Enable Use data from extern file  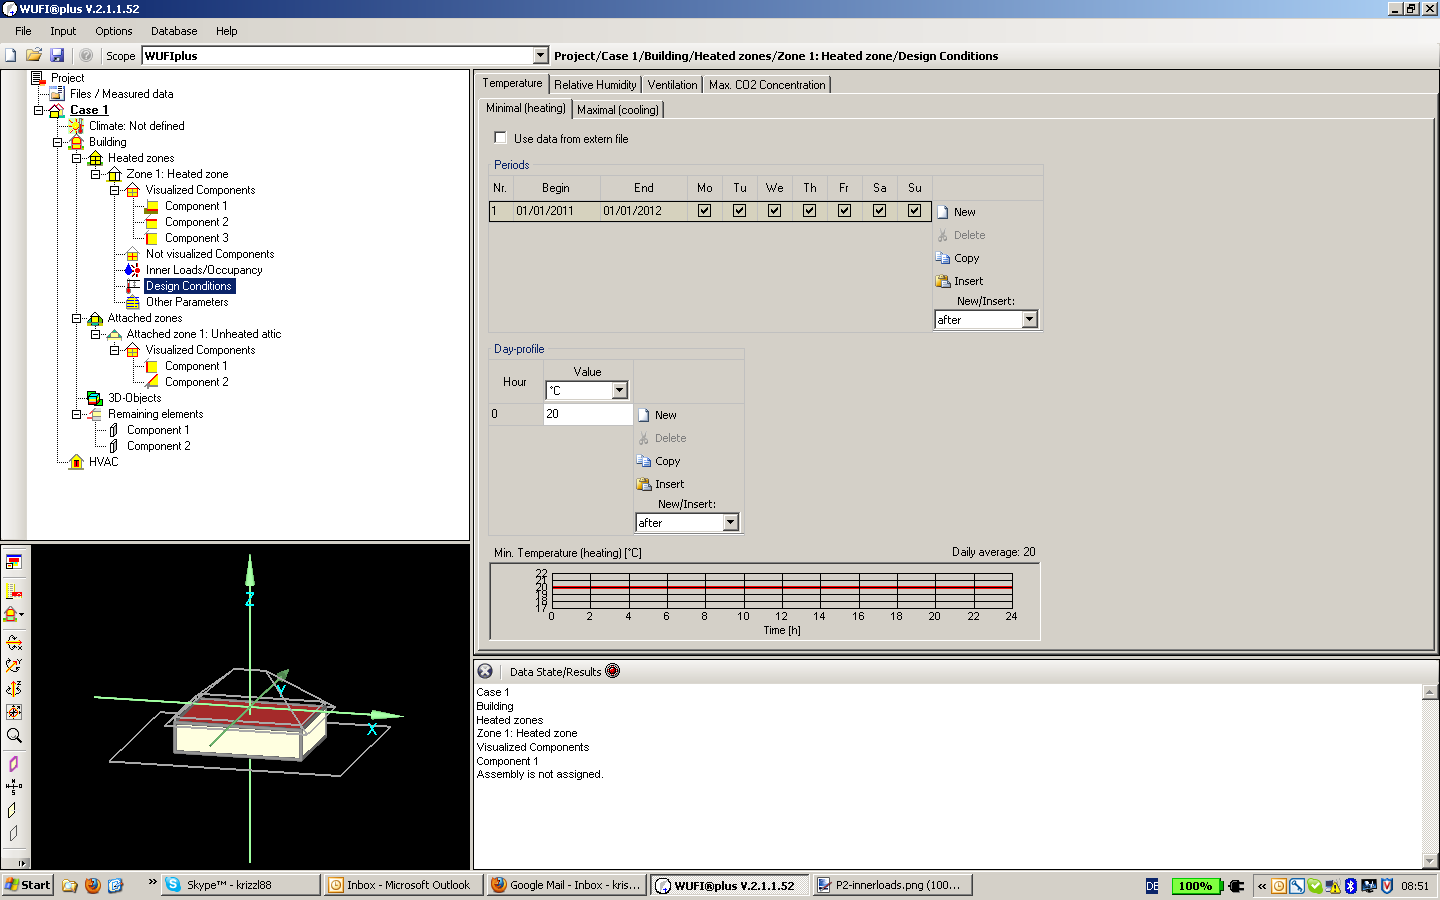pyautogui.click(x=501, y=138)
